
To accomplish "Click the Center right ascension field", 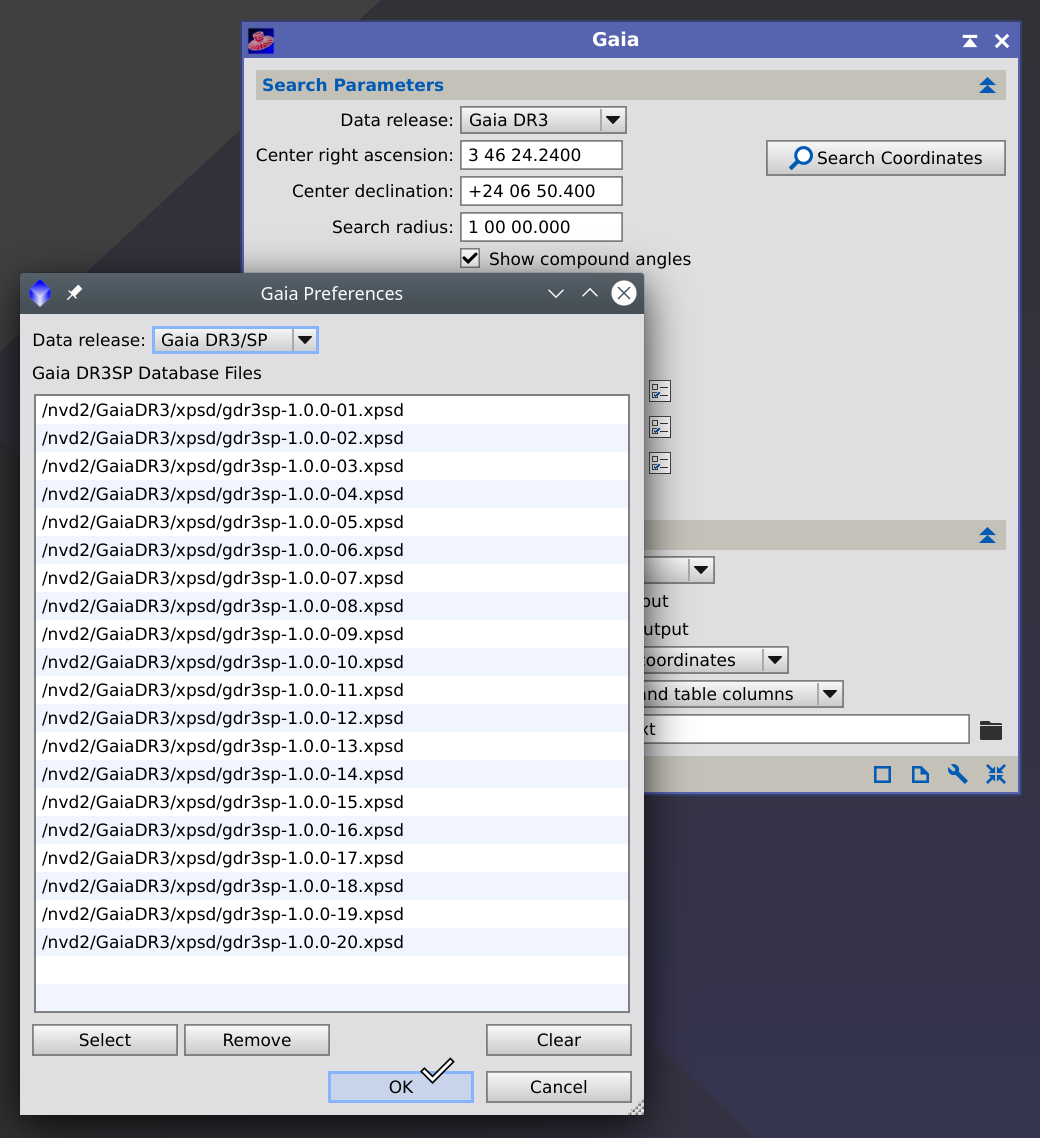I will pyautogui.click(x=541, y=155).
